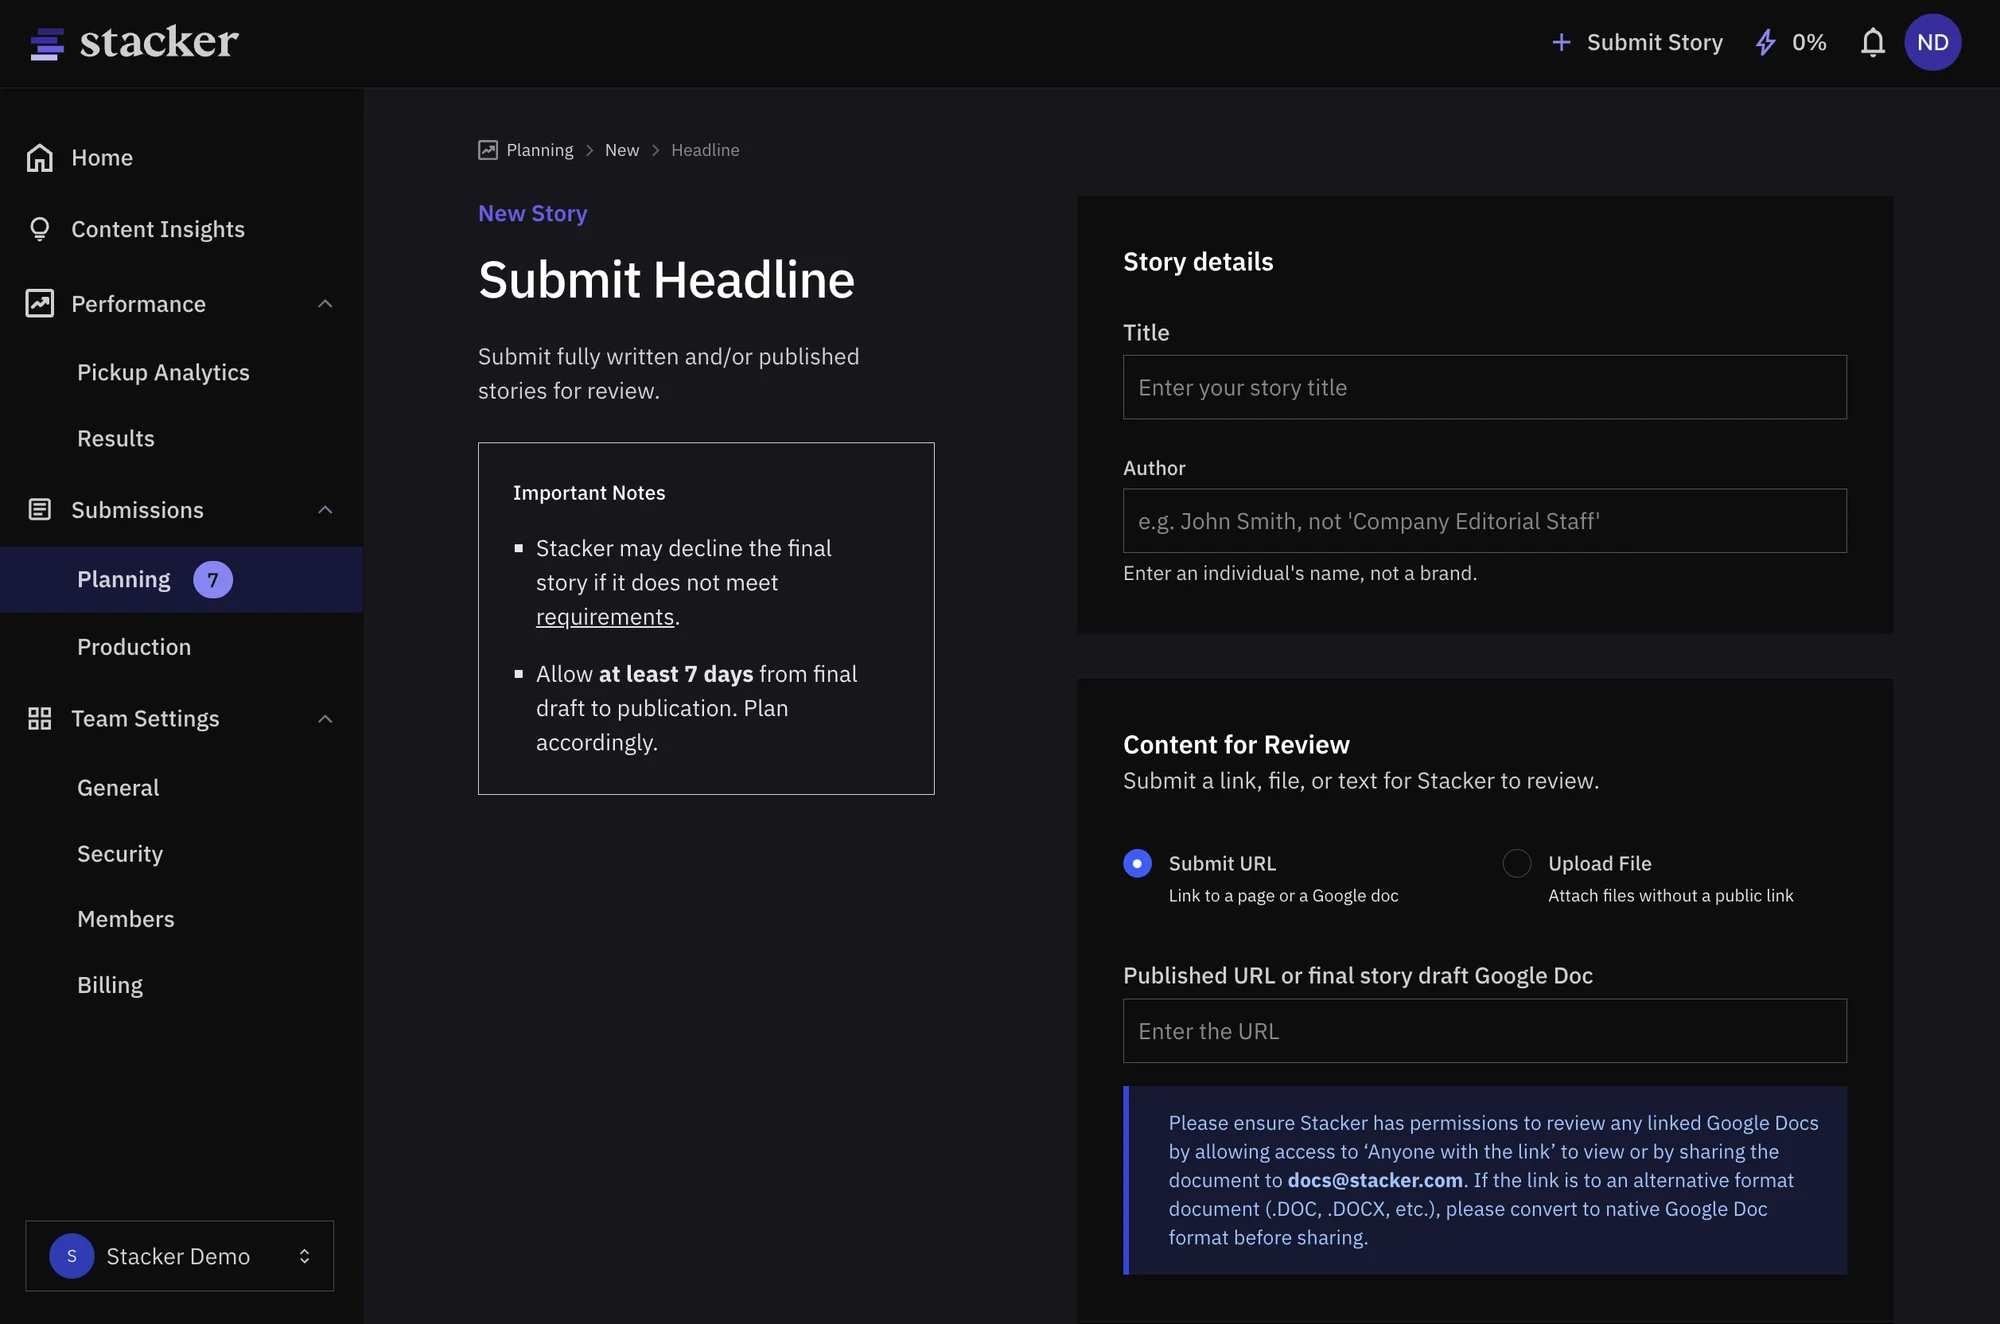The image size is (2000, 1324).
Task: Click the Submissions document icon
Action: click(40, 509)
